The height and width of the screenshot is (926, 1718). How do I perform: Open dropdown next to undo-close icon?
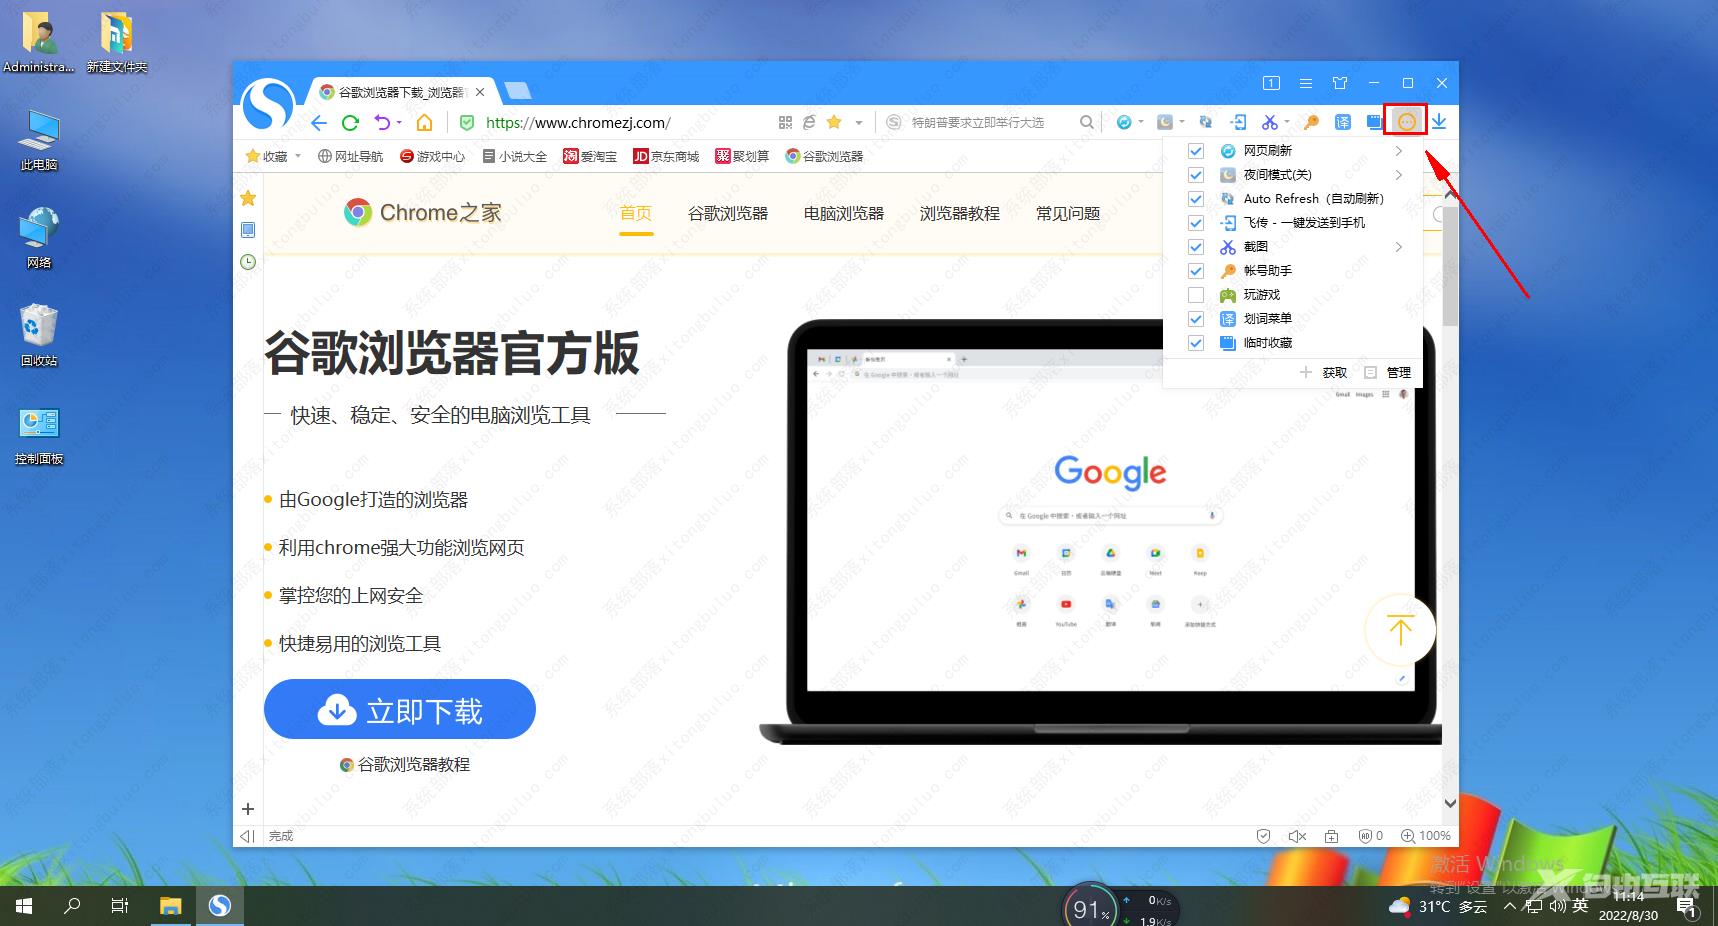click(399, 123)
